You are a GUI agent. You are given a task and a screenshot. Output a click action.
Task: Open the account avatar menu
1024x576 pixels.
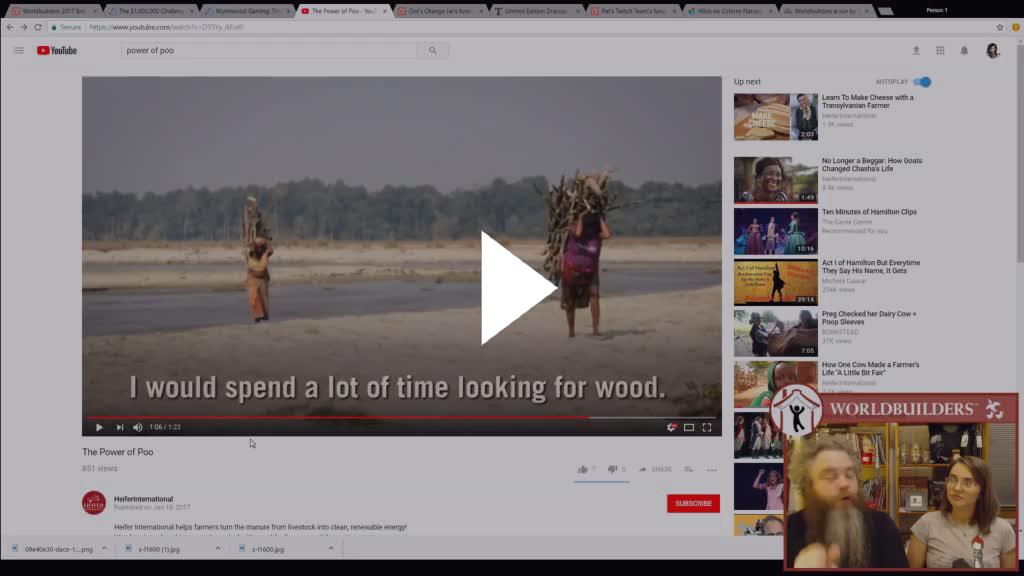click(x=993, y=50)
